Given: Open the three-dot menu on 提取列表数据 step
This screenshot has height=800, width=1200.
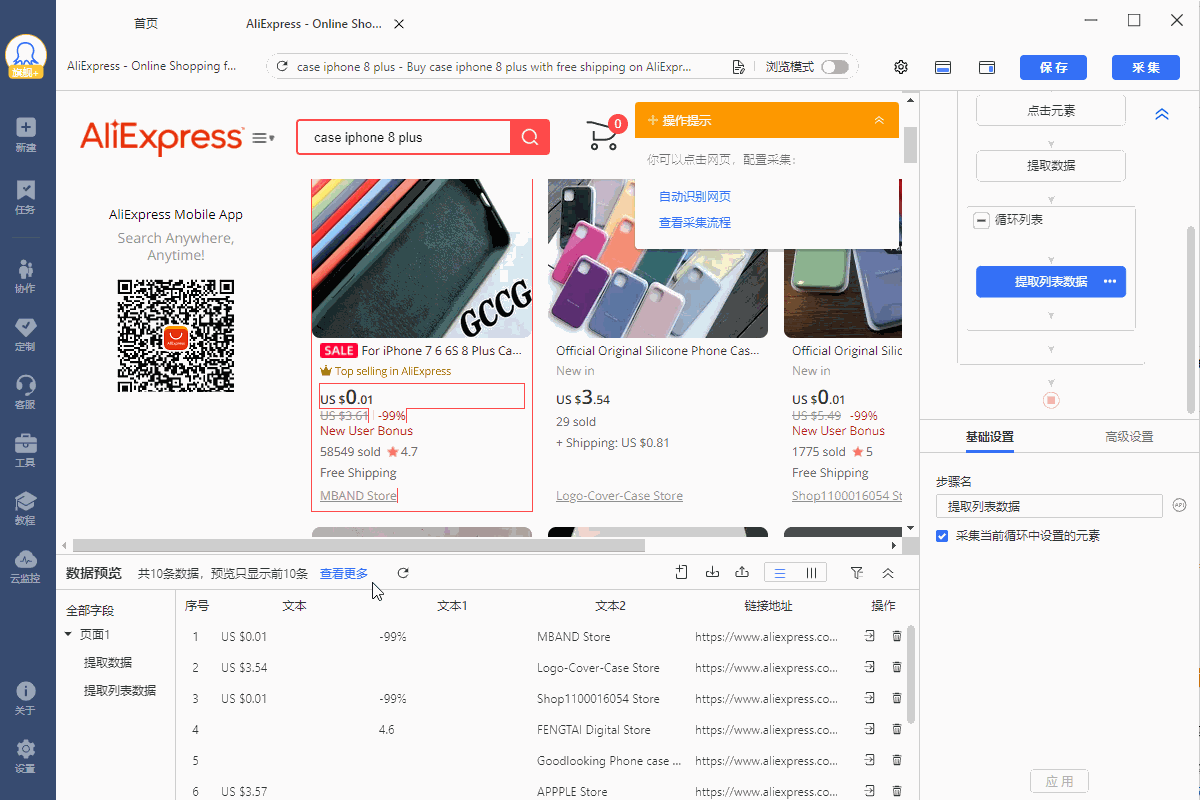Looking at the screenshot, I should coord(1110,282).
